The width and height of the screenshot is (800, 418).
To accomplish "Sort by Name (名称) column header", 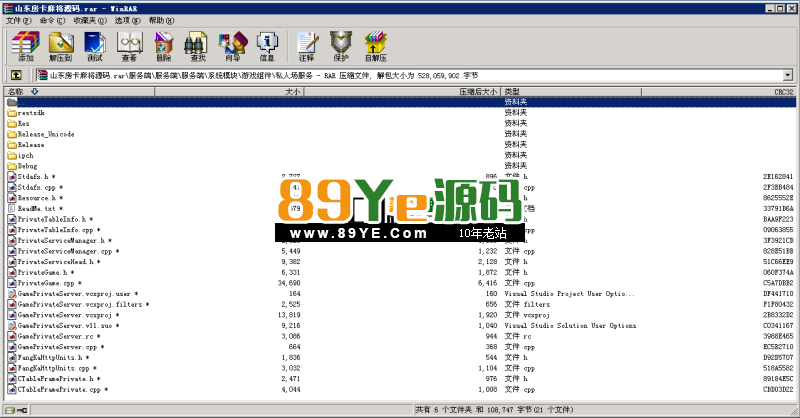I will [x=79, y=92].
